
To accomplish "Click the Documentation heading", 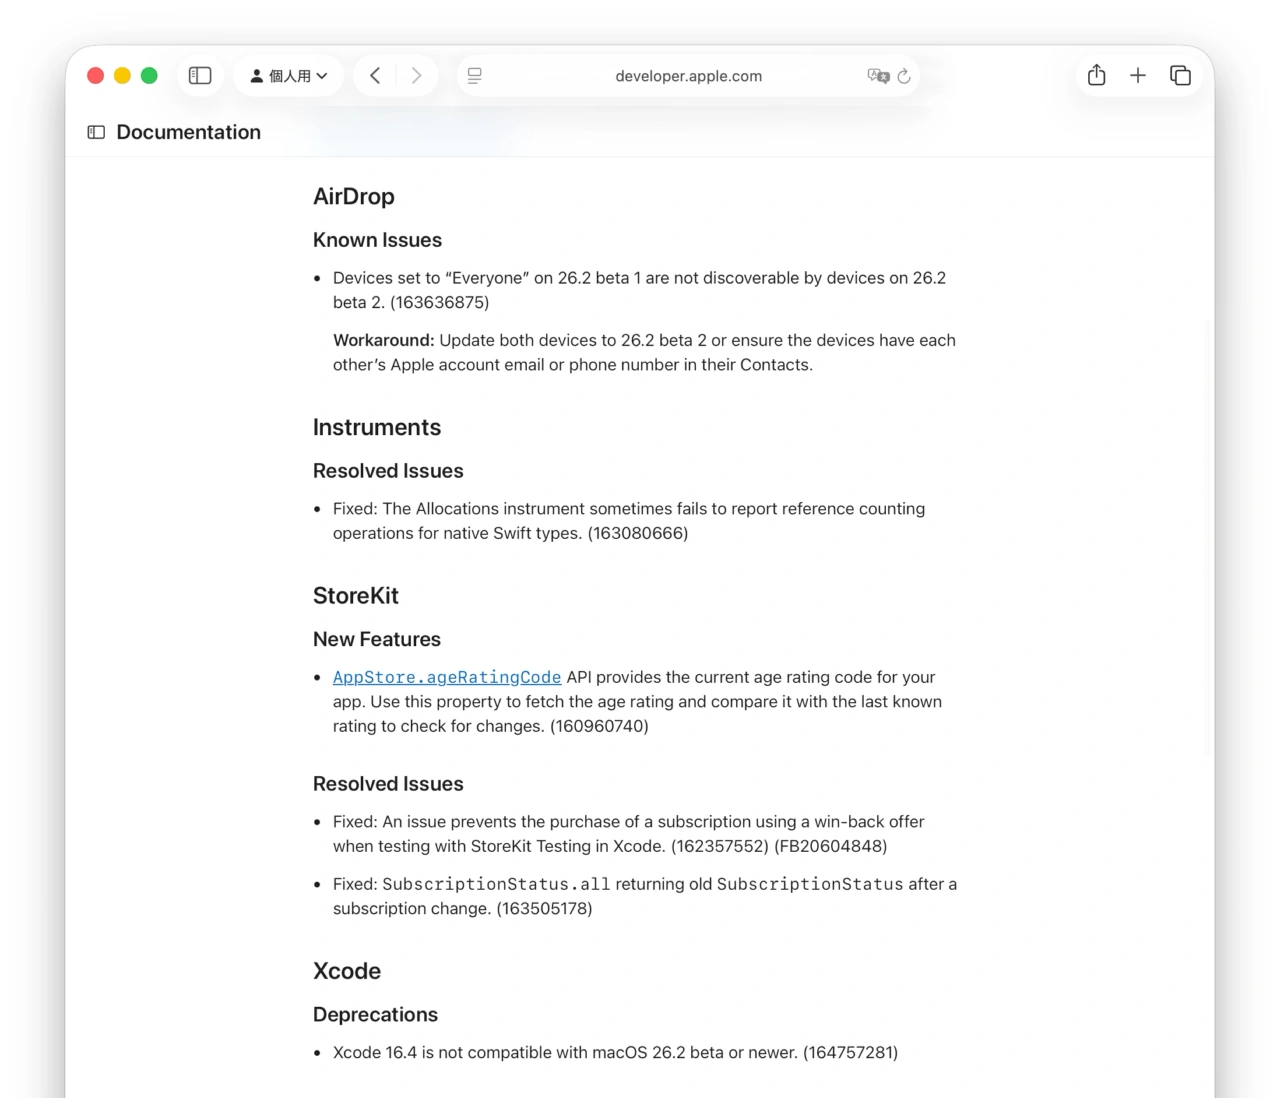I will 188,131.
